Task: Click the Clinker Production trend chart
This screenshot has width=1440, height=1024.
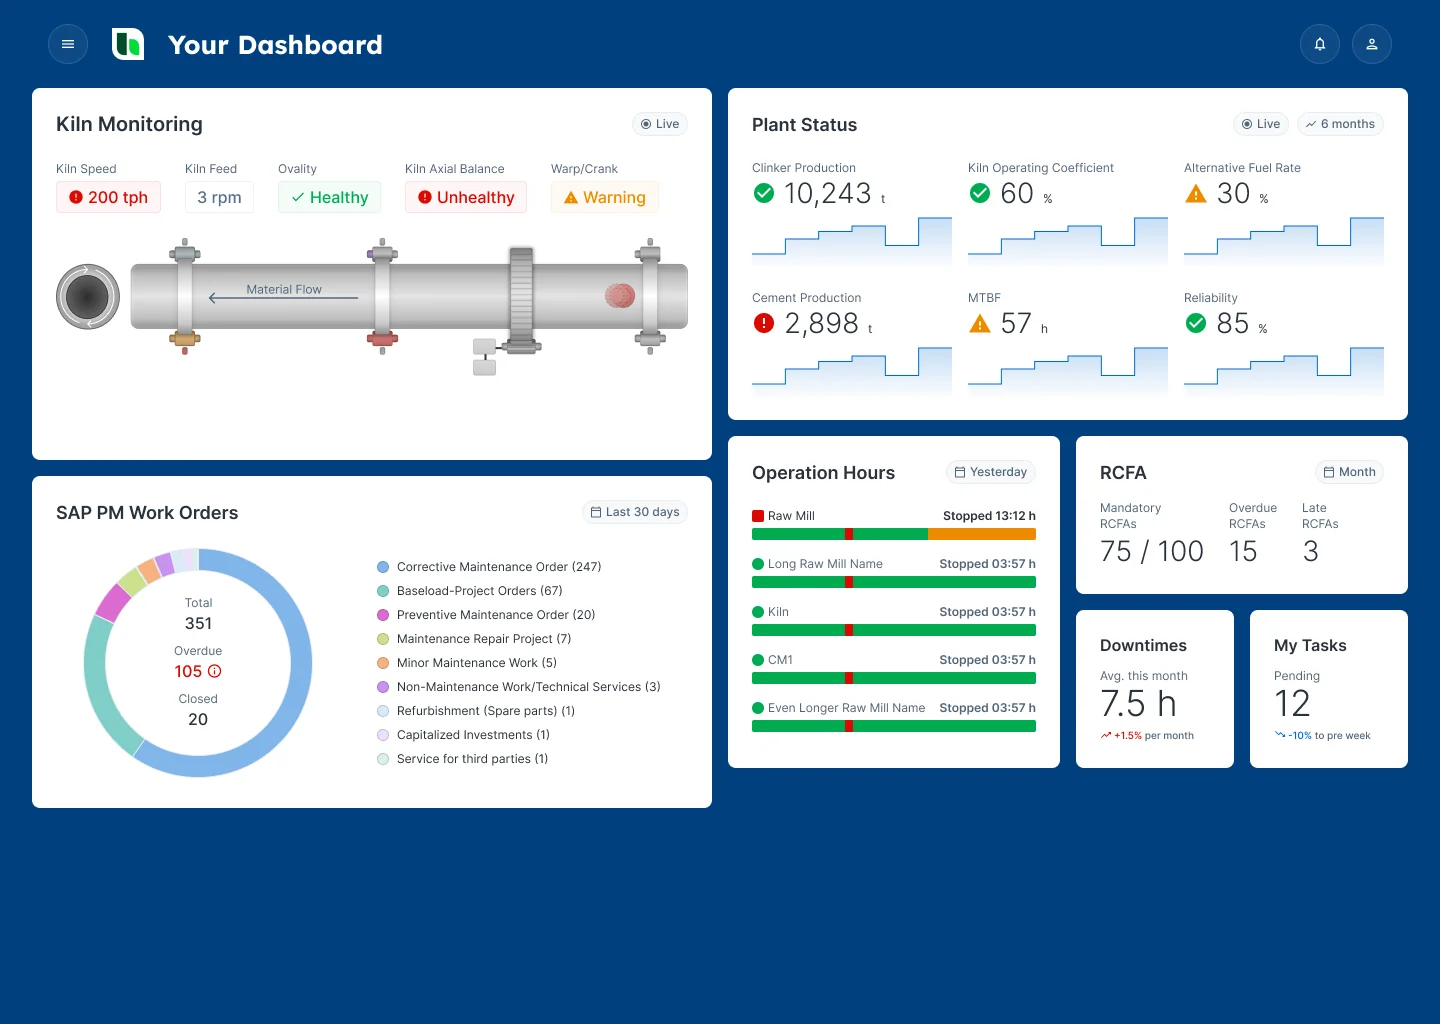Action: [852, 241]
